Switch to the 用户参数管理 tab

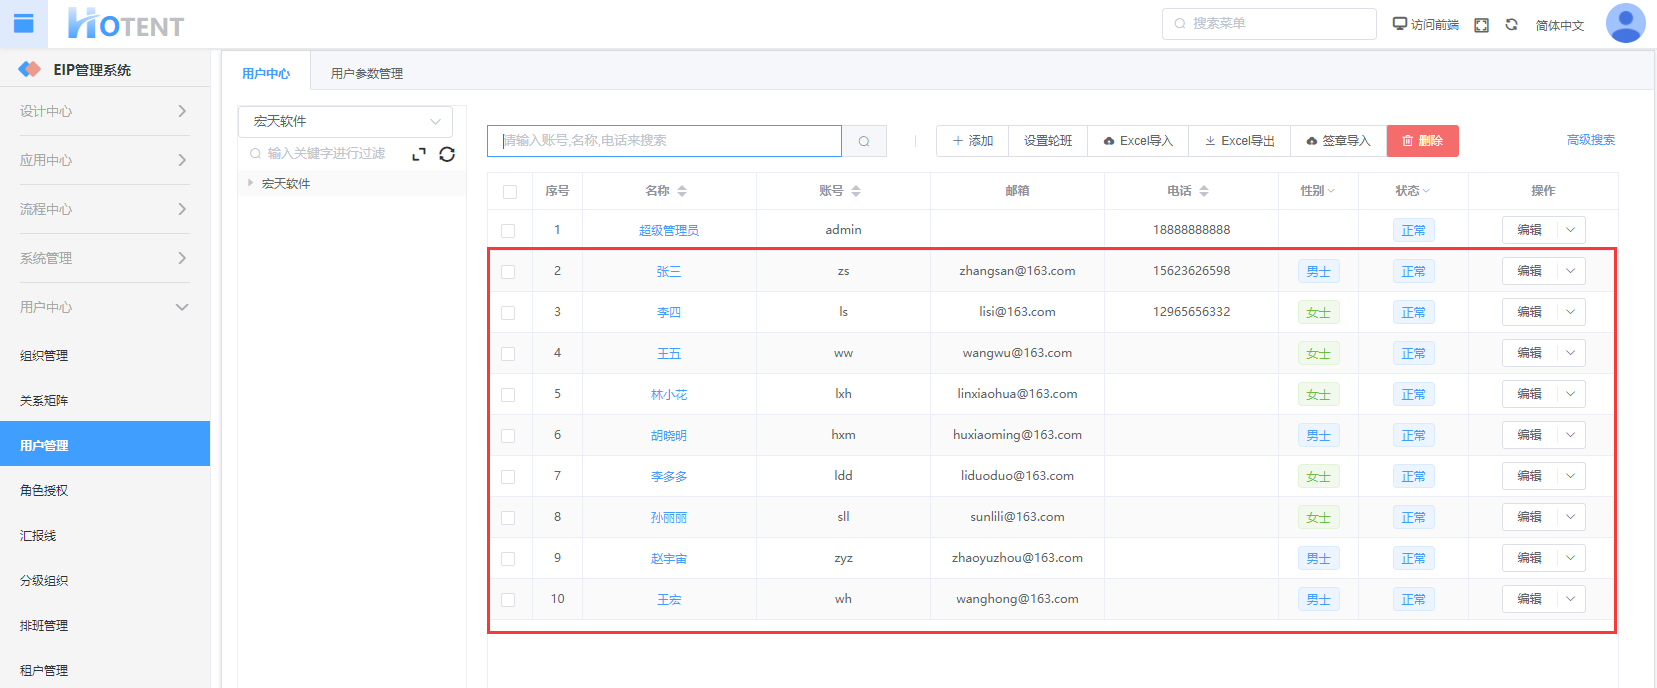coord(367,74)
